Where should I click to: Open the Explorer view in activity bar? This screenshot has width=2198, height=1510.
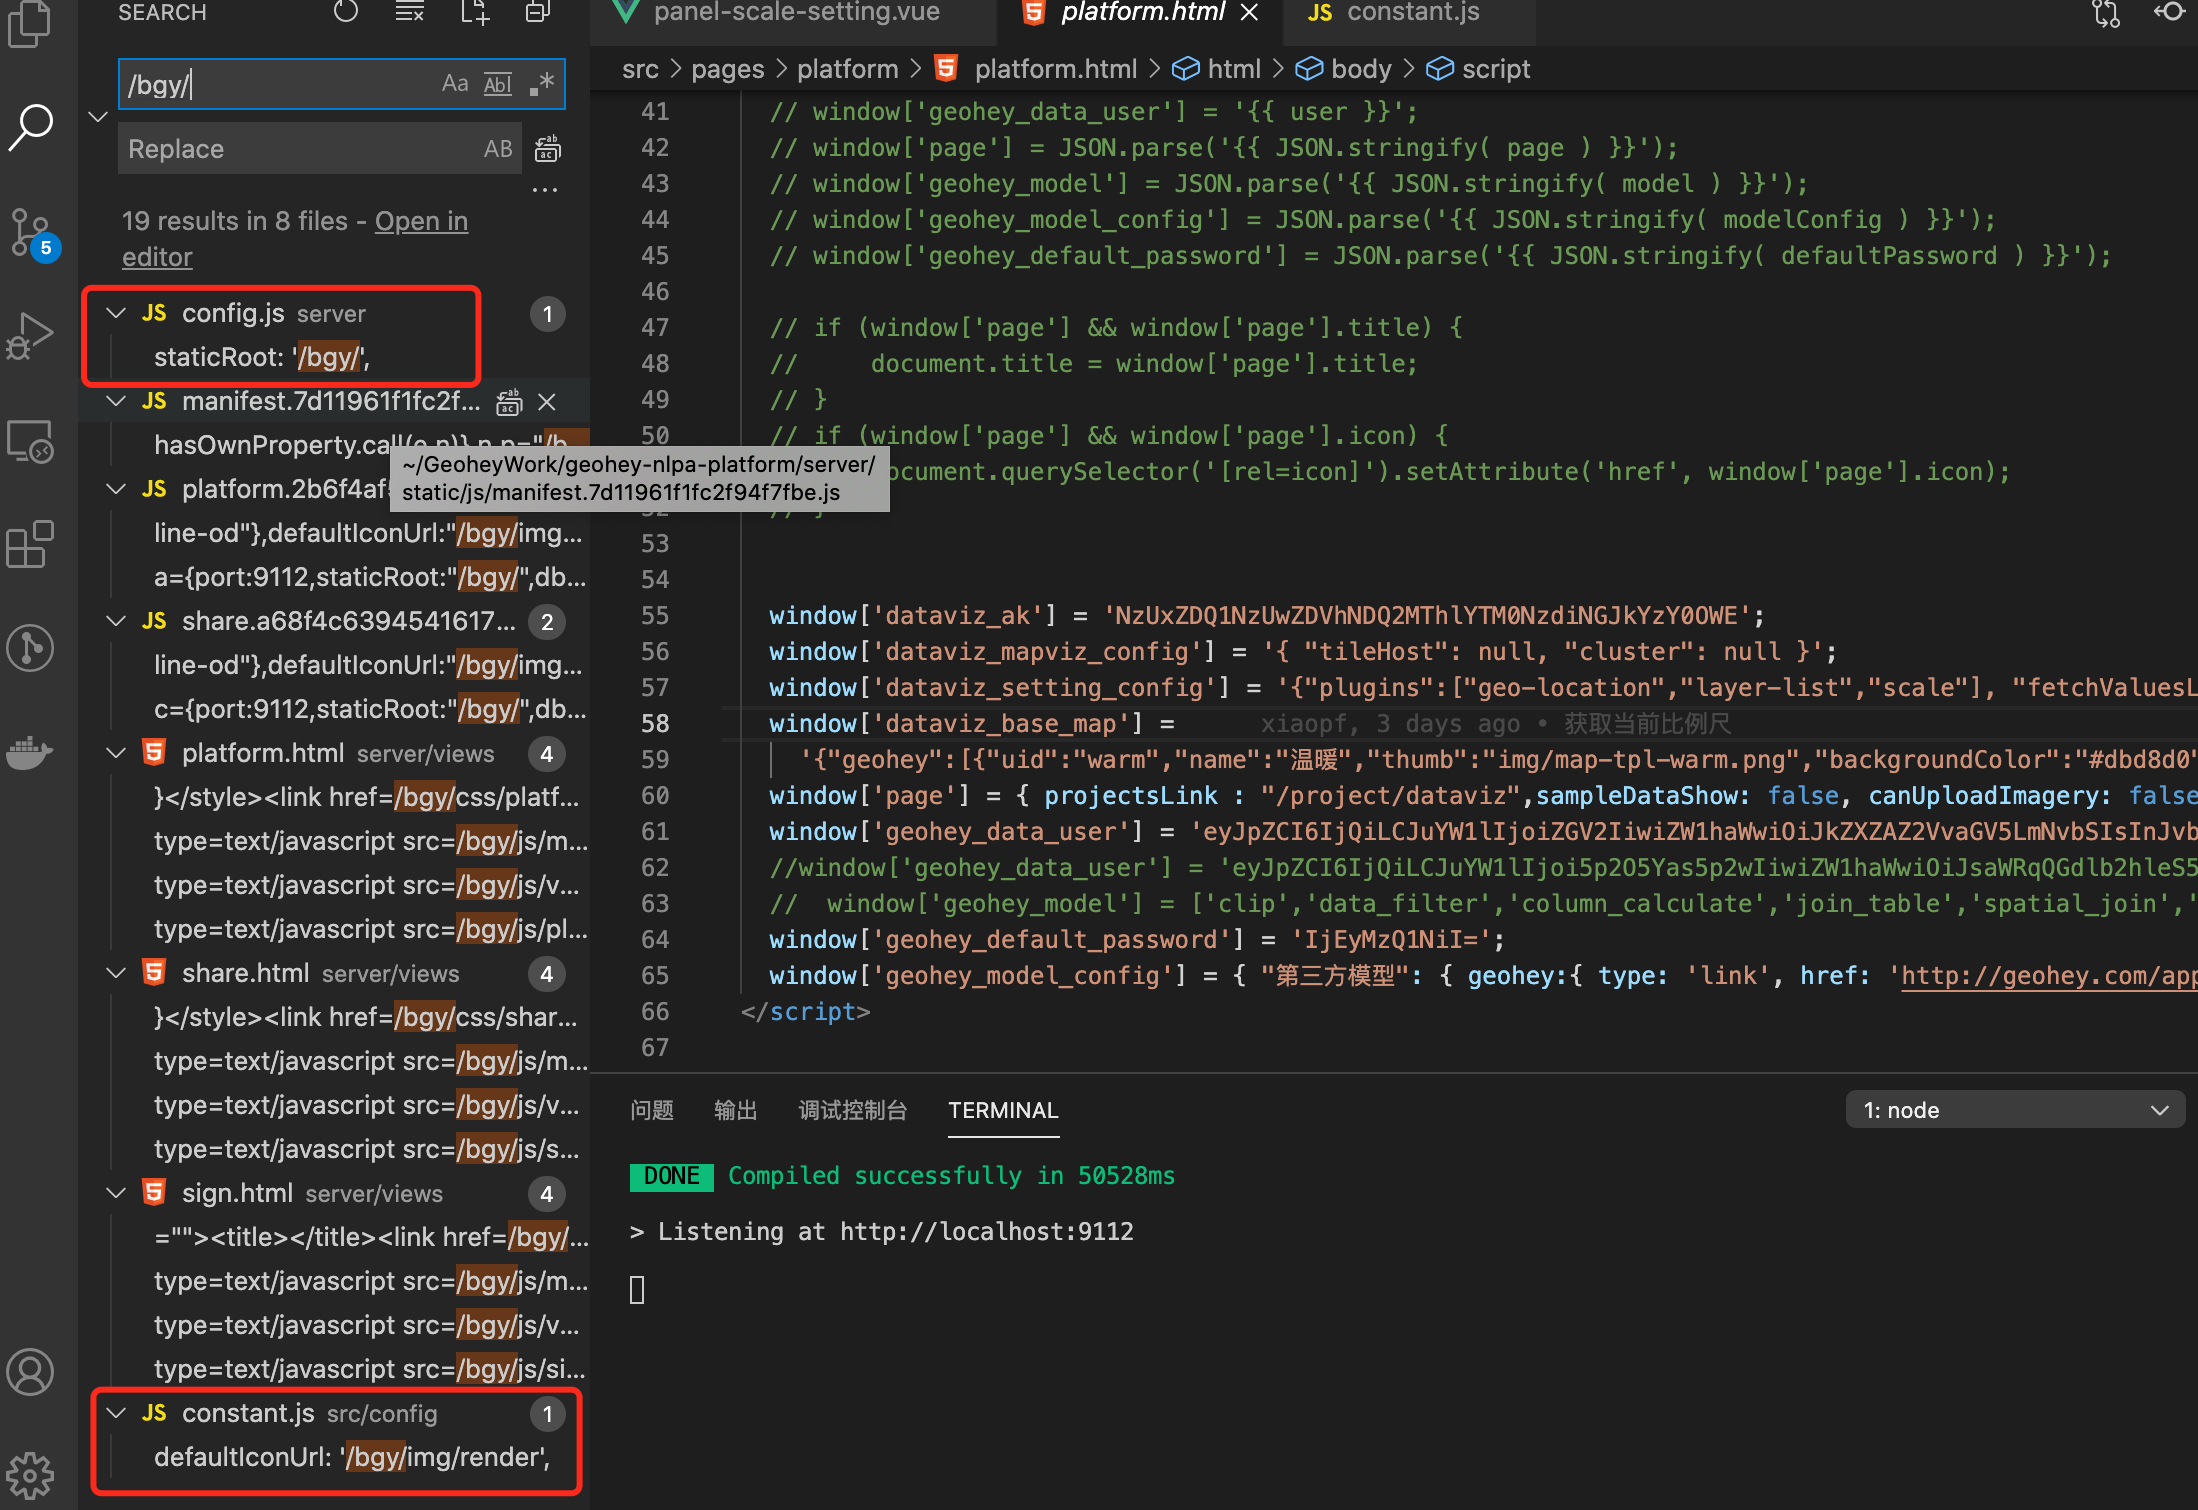30,22
